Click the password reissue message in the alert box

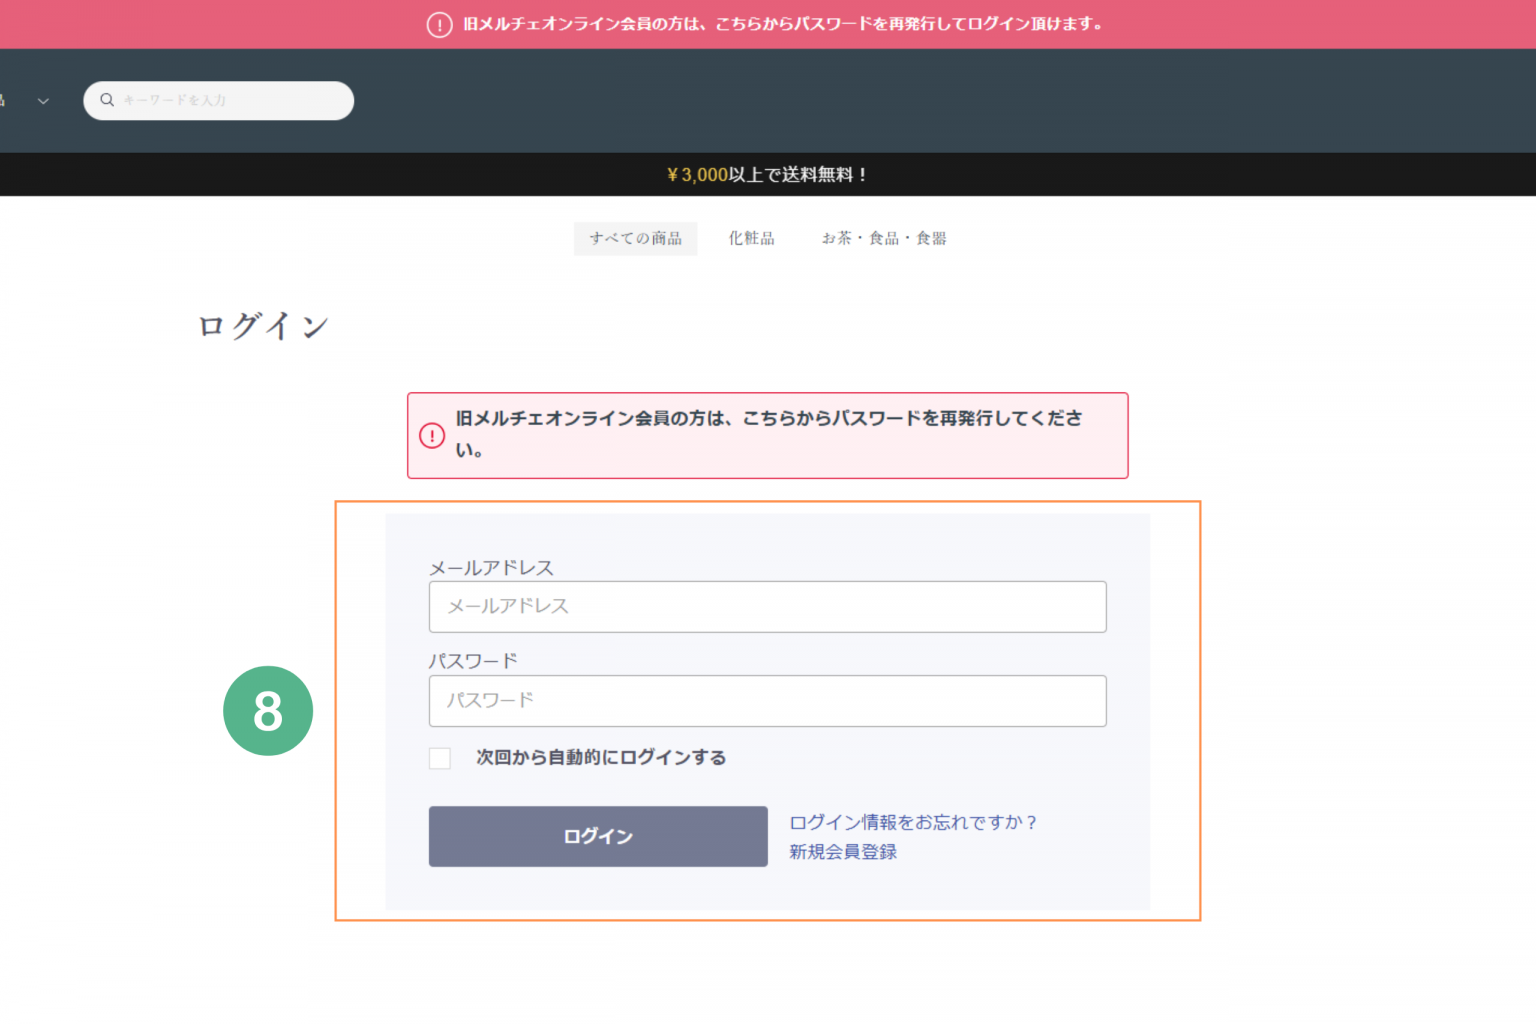(x=768, y=432)
